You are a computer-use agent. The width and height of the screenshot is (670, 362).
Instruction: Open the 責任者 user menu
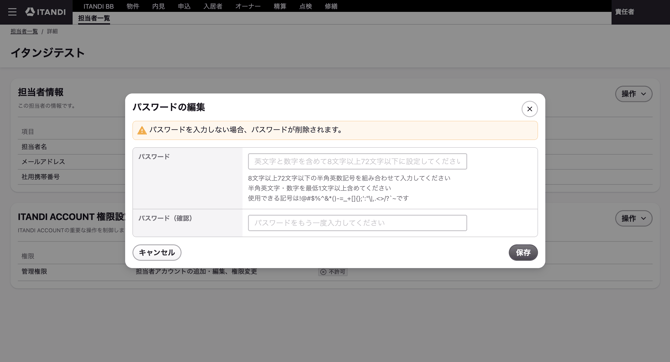pos(625,12)
